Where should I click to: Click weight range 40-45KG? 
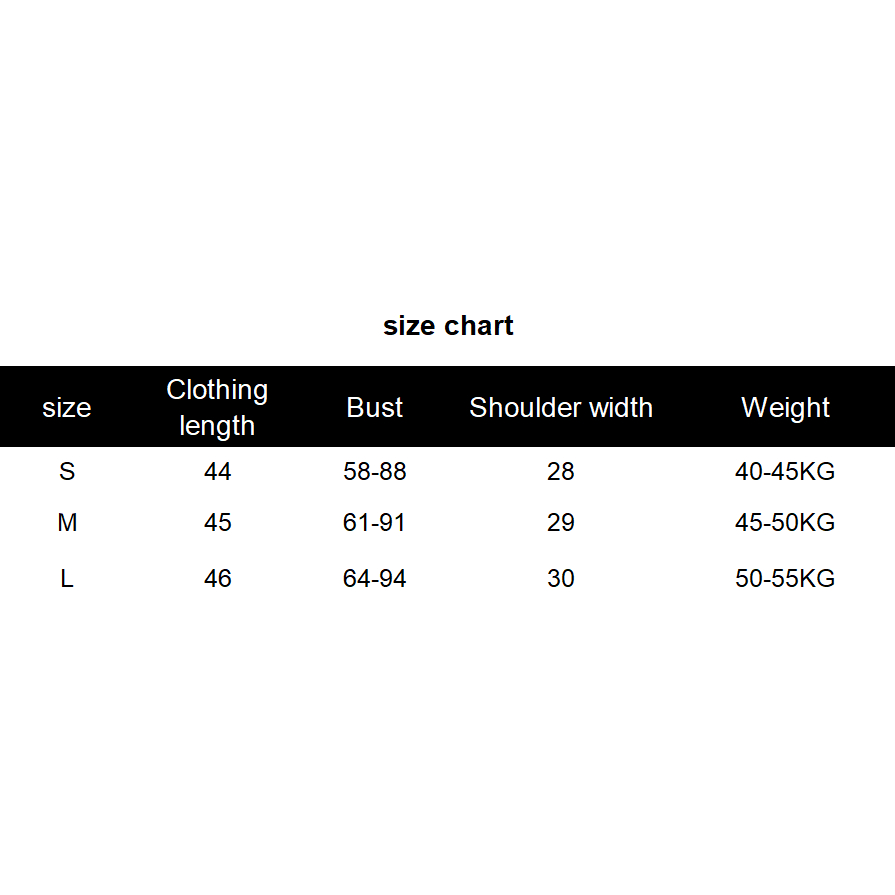point(785,472)
